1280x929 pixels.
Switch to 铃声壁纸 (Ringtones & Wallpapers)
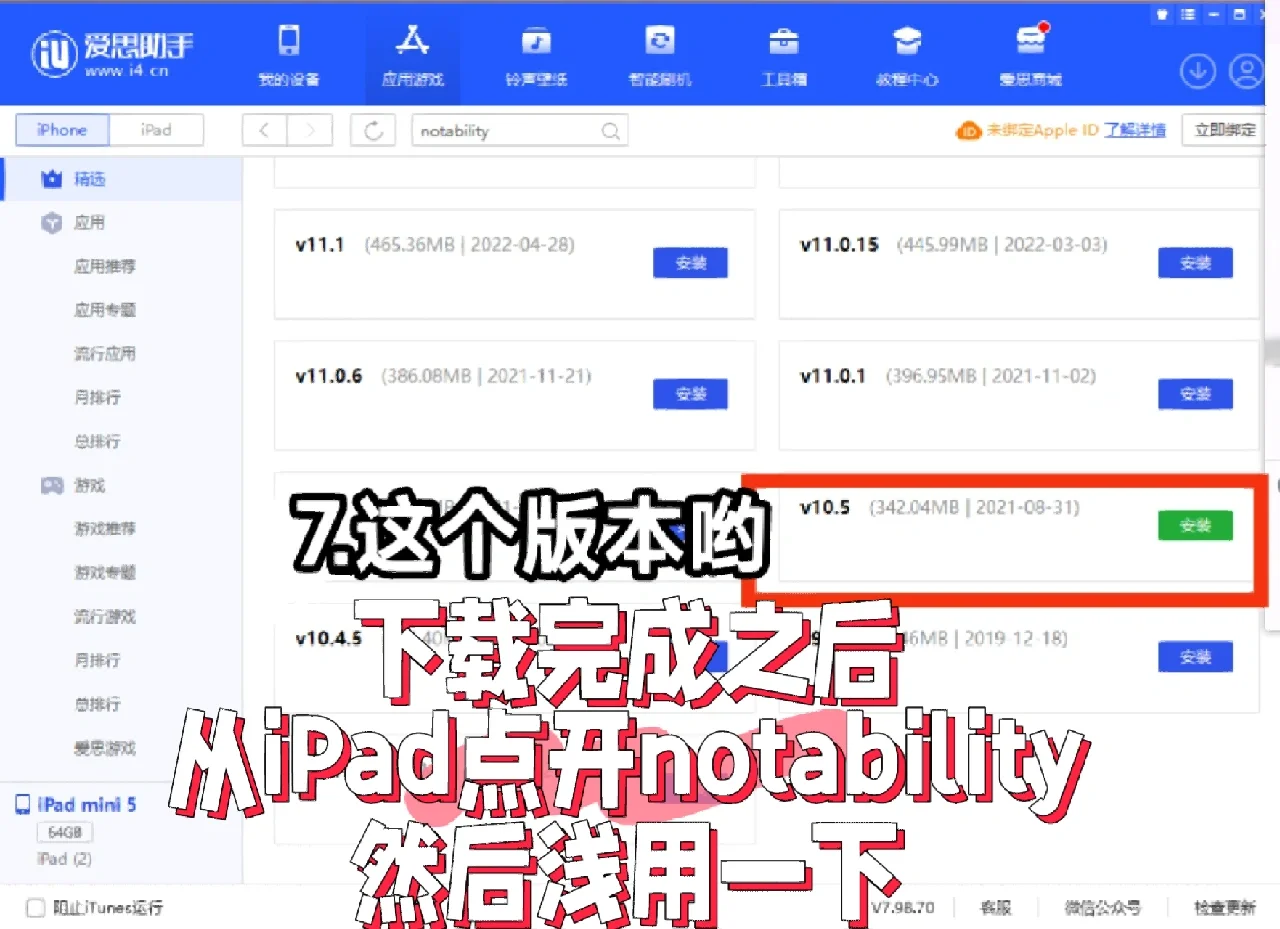pos(536,53)
